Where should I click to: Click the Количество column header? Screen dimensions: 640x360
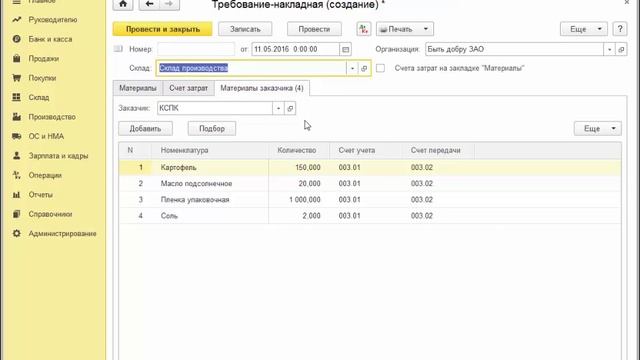pyautogui.click(x=299, y=150)
